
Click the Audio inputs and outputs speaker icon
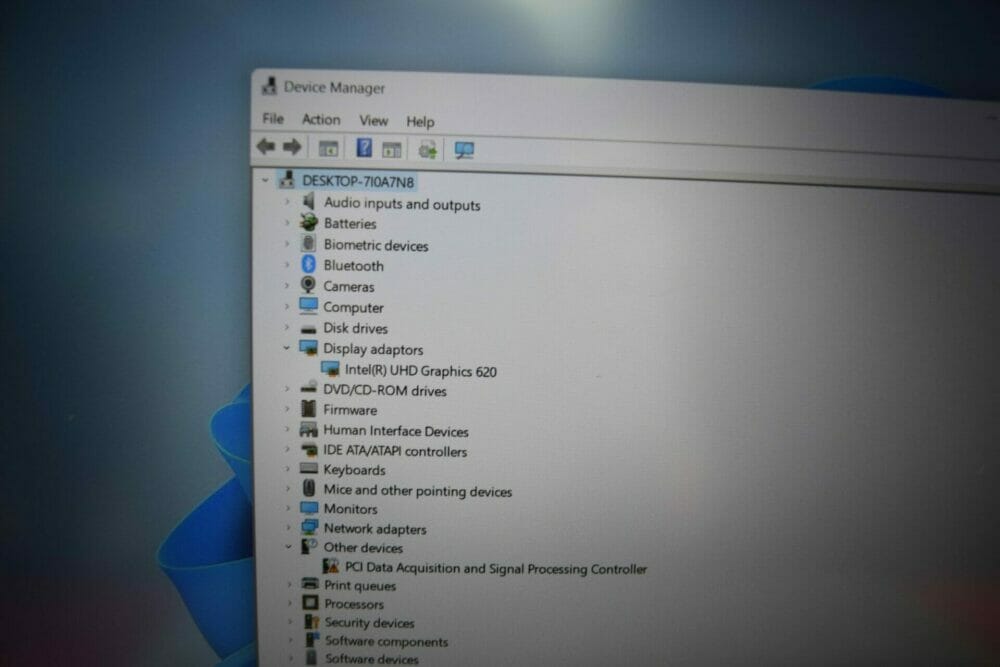(309, 202)
